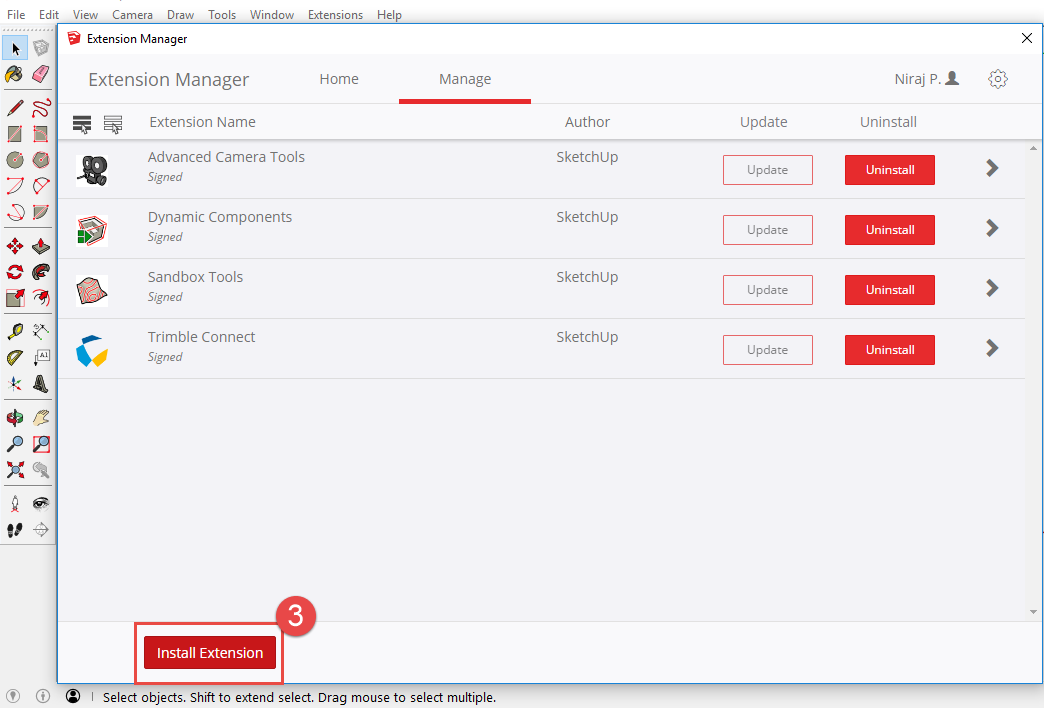Select the yellow Protractor tool
Viewport: 1044px width, 708px height.
coord(15,358)
